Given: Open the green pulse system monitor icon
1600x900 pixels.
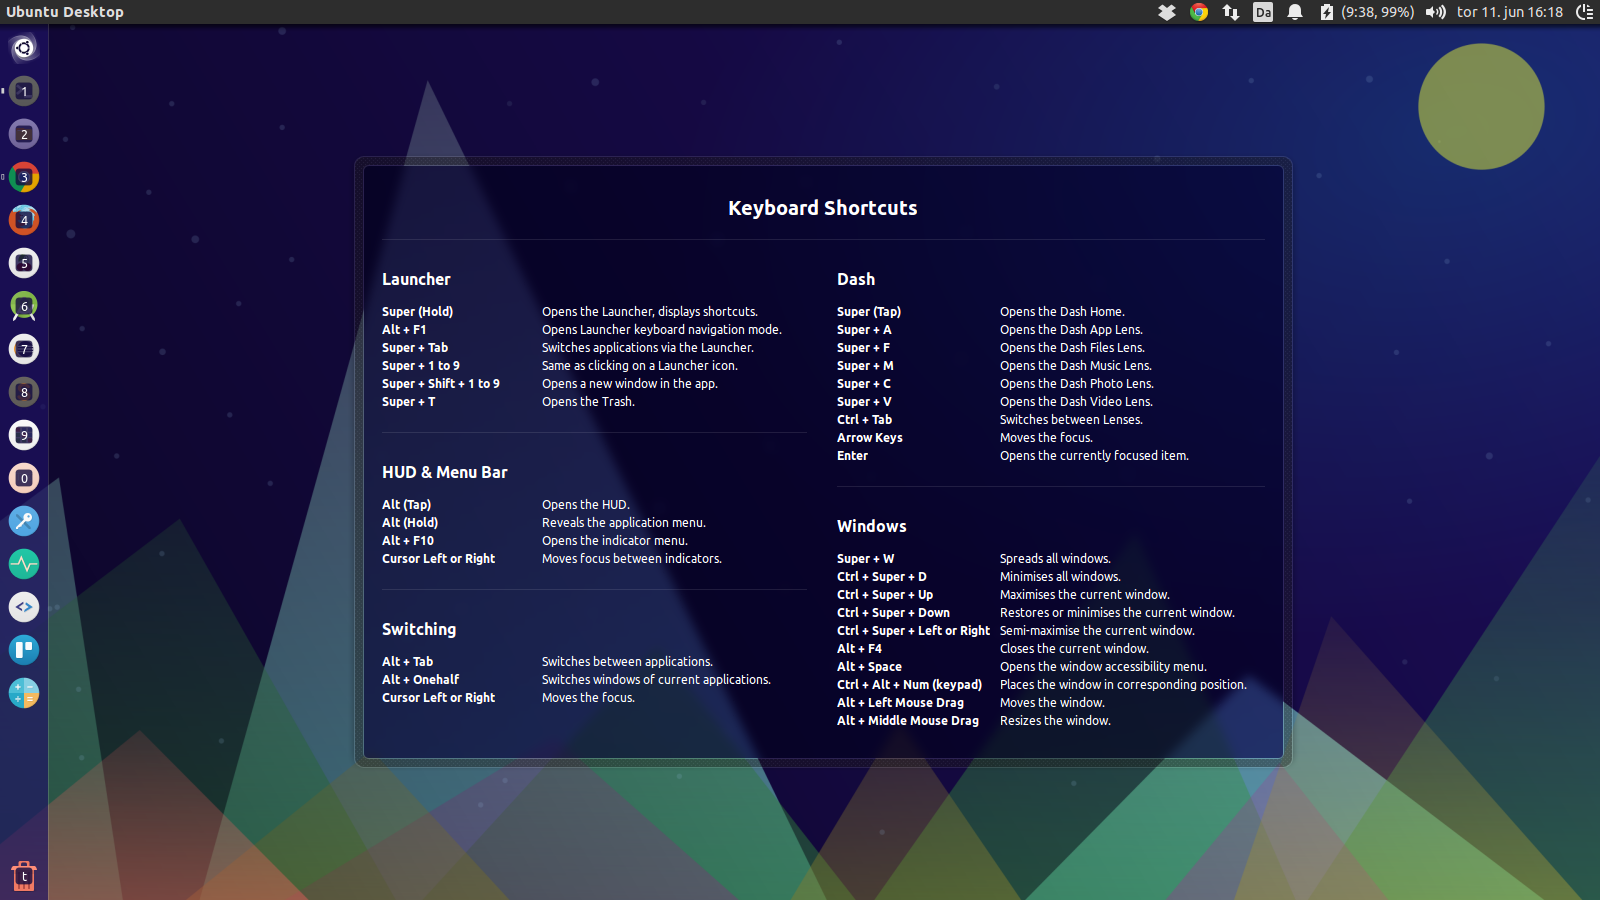Looking at the screenshot, I should tap(24, 564).
